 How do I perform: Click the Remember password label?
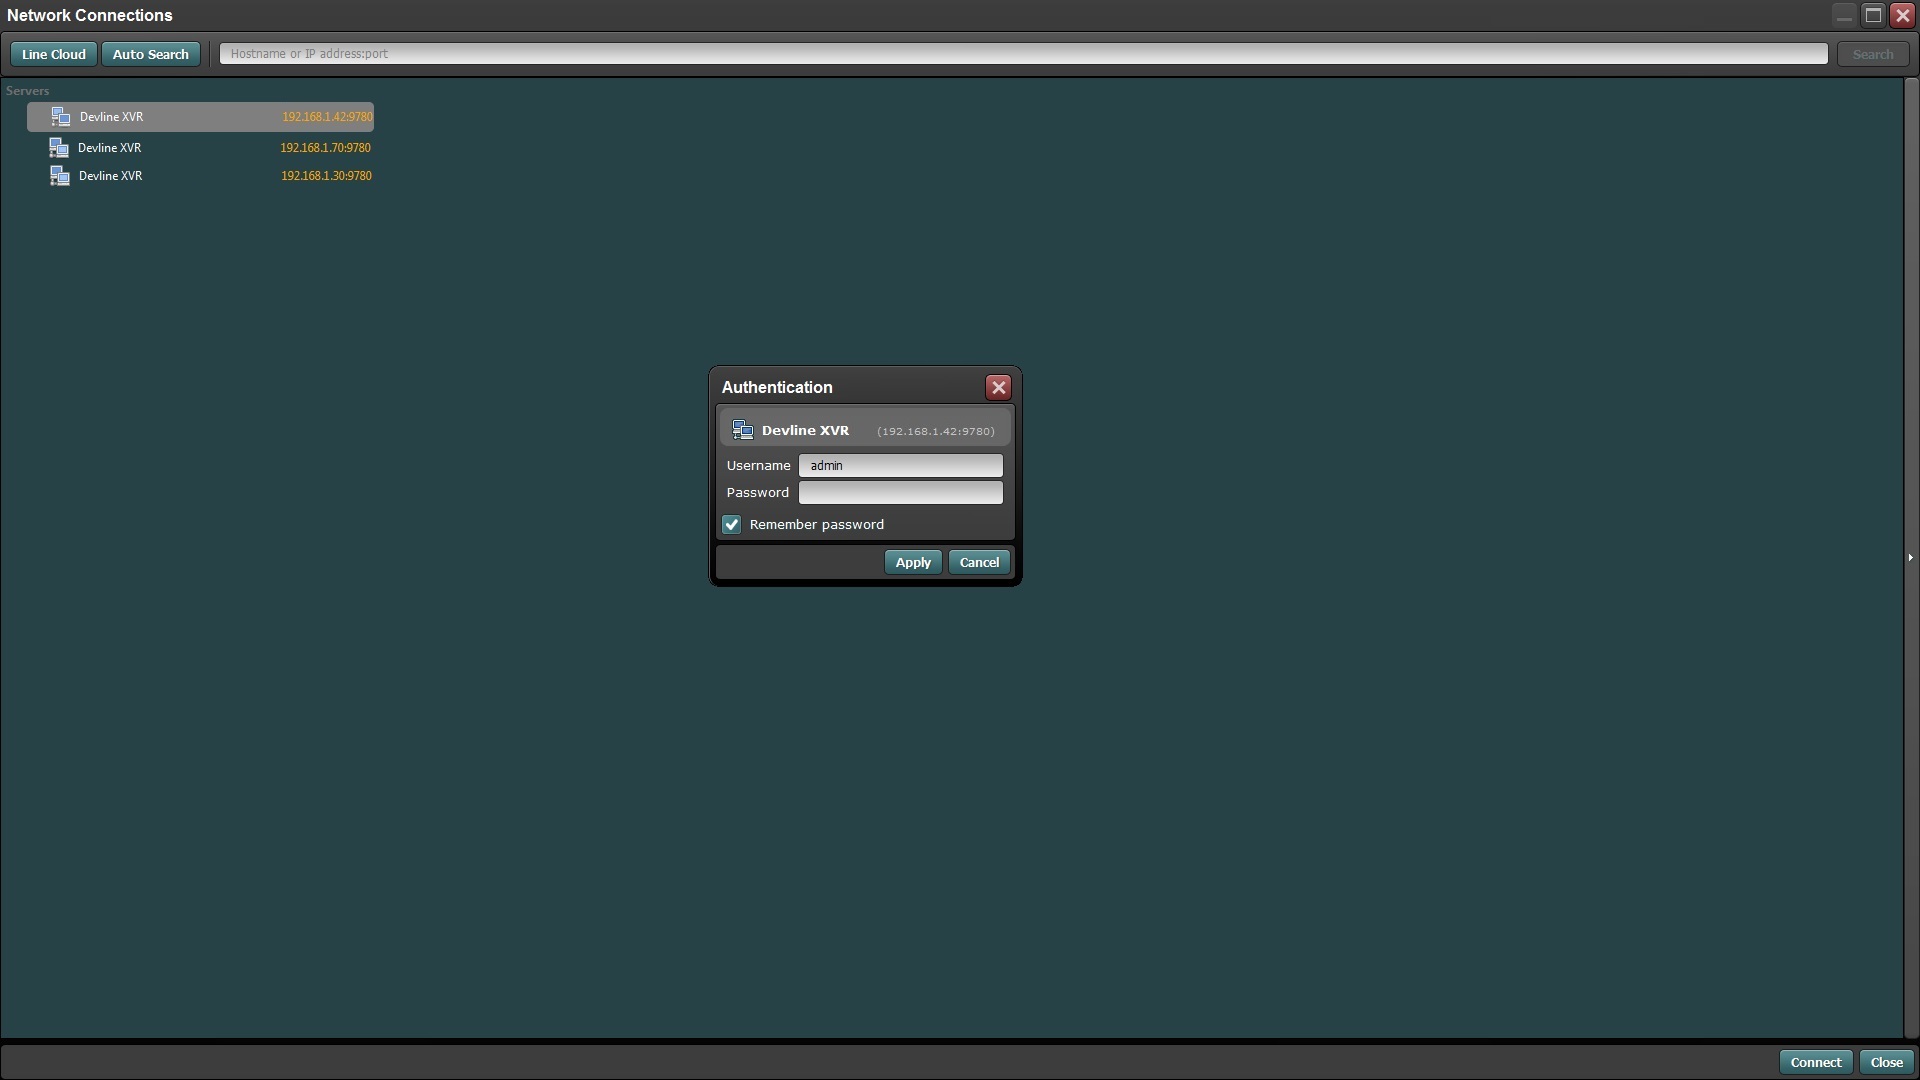817,525
